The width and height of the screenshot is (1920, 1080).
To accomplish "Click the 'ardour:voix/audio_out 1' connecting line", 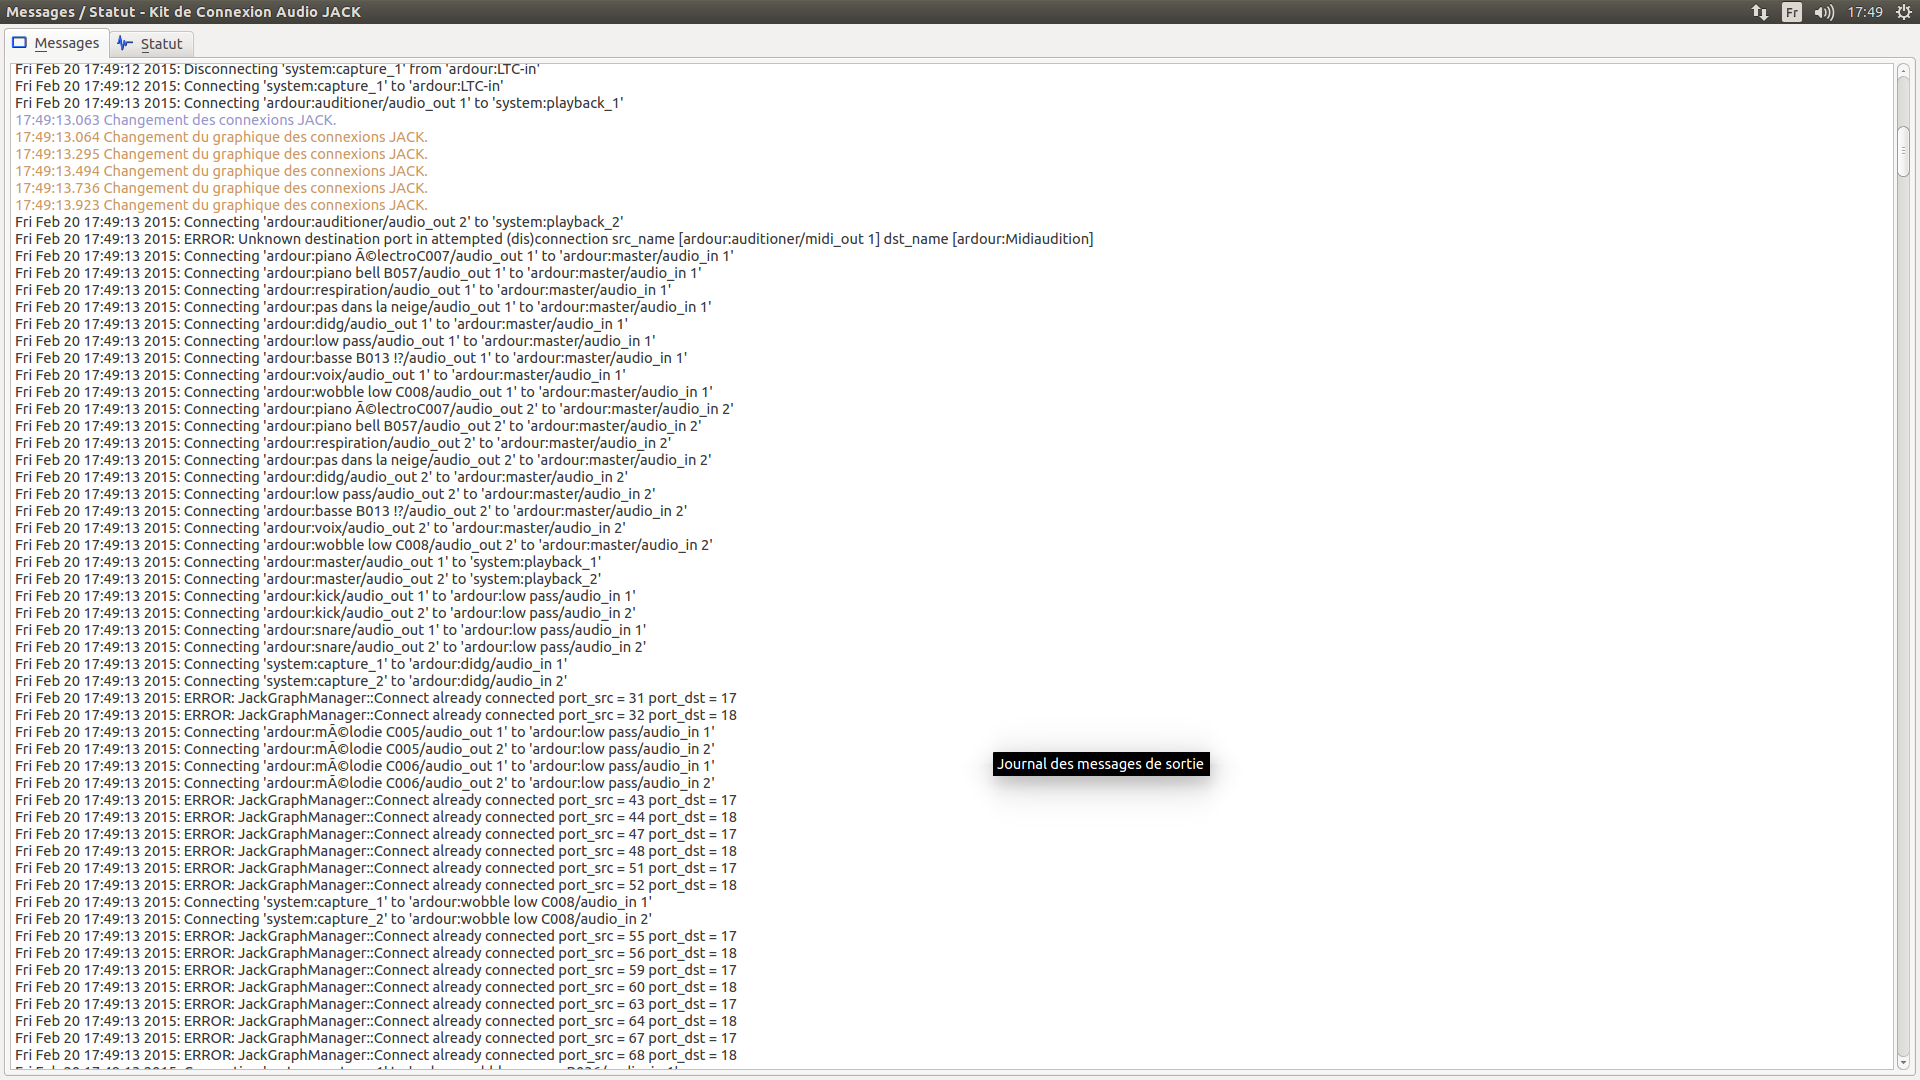I will point(320,375).
